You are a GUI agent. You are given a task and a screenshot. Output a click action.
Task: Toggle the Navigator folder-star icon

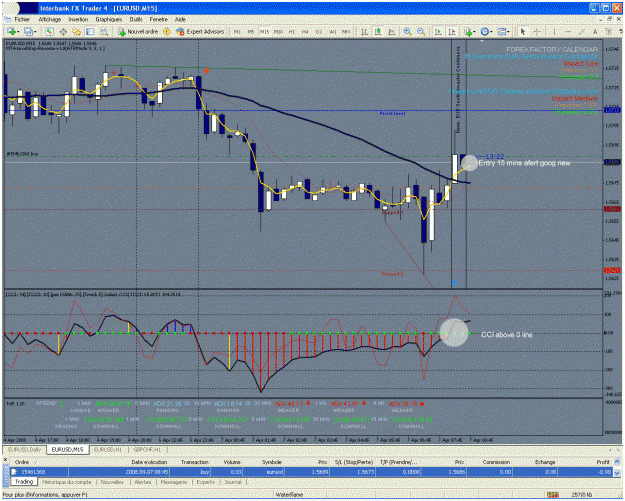click(x=77, y=31)
